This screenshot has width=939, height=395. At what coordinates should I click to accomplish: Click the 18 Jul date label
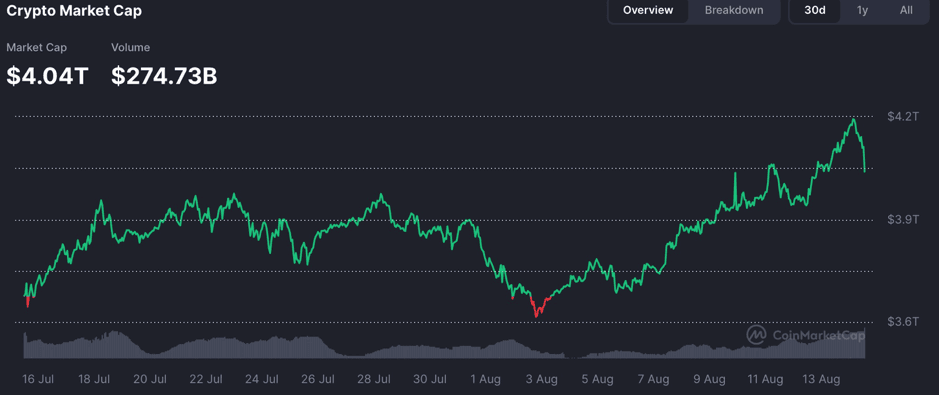tap(94, 379)
